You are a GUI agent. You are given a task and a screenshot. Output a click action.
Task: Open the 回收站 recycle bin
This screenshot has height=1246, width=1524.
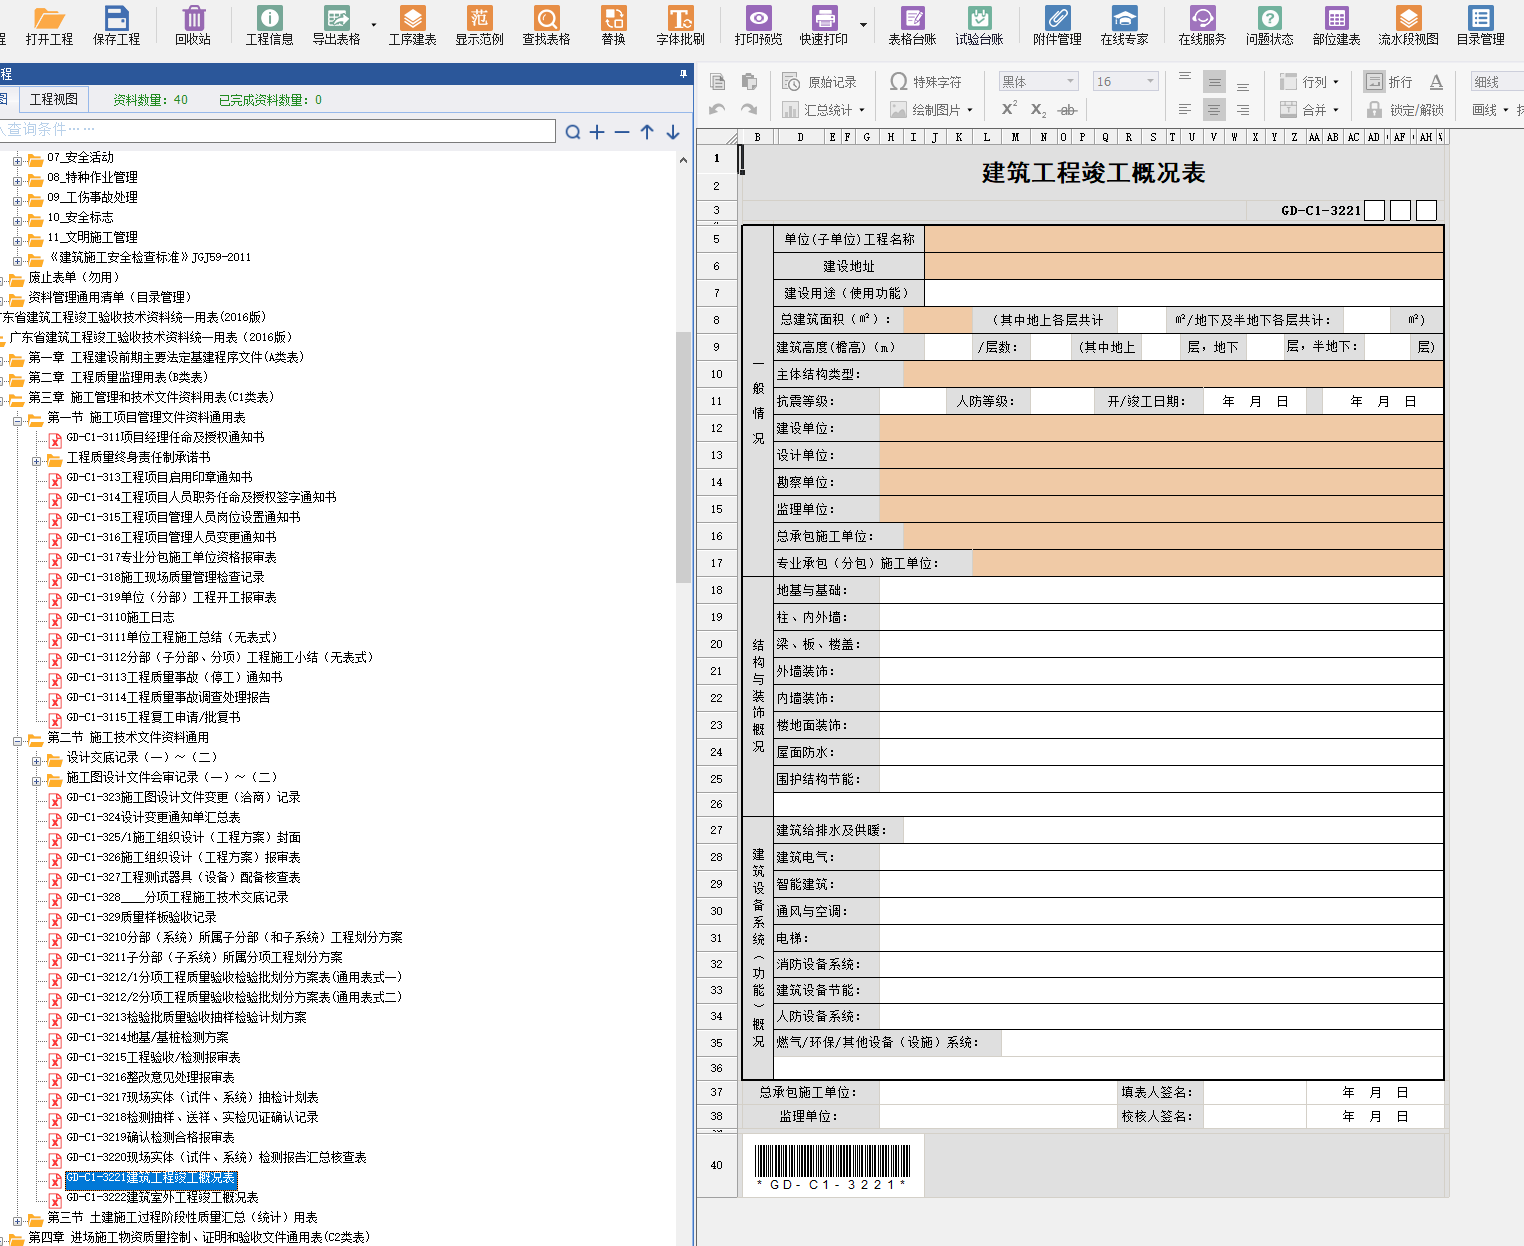point(193,25)
